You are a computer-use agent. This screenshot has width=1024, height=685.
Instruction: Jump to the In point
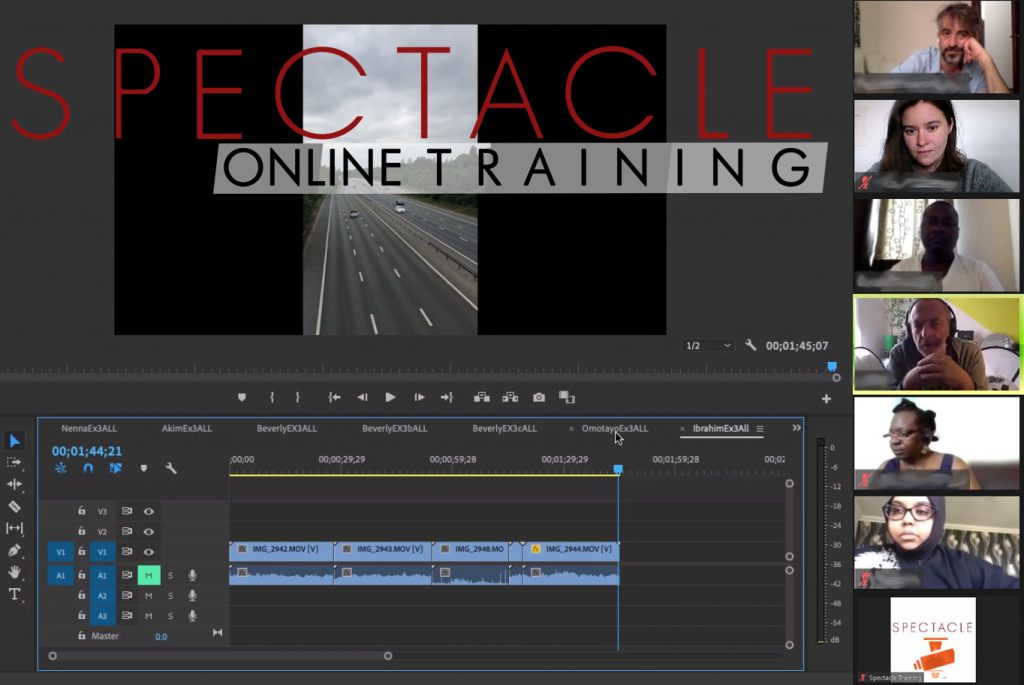[334, 397]
